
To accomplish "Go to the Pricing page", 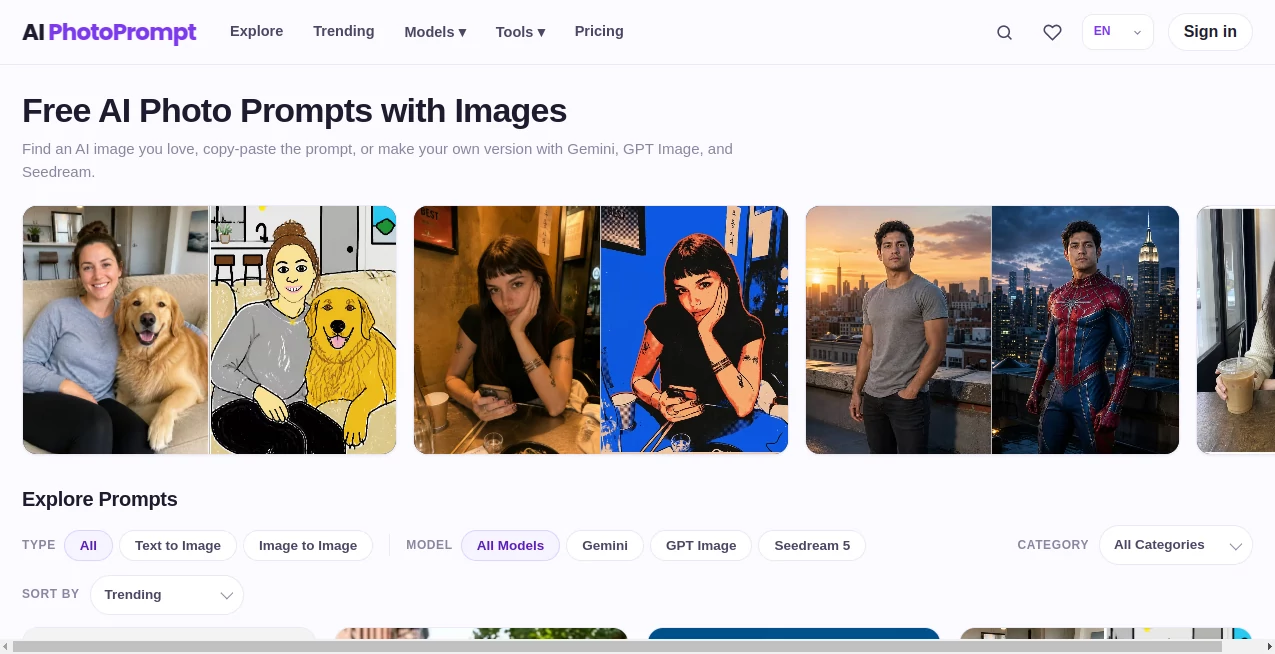I will point(599,31).
